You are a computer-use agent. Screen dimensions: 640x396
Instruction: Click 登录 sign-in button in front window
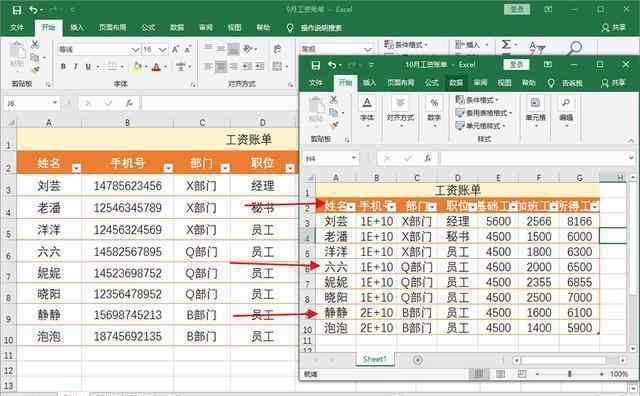pos(516,65)
